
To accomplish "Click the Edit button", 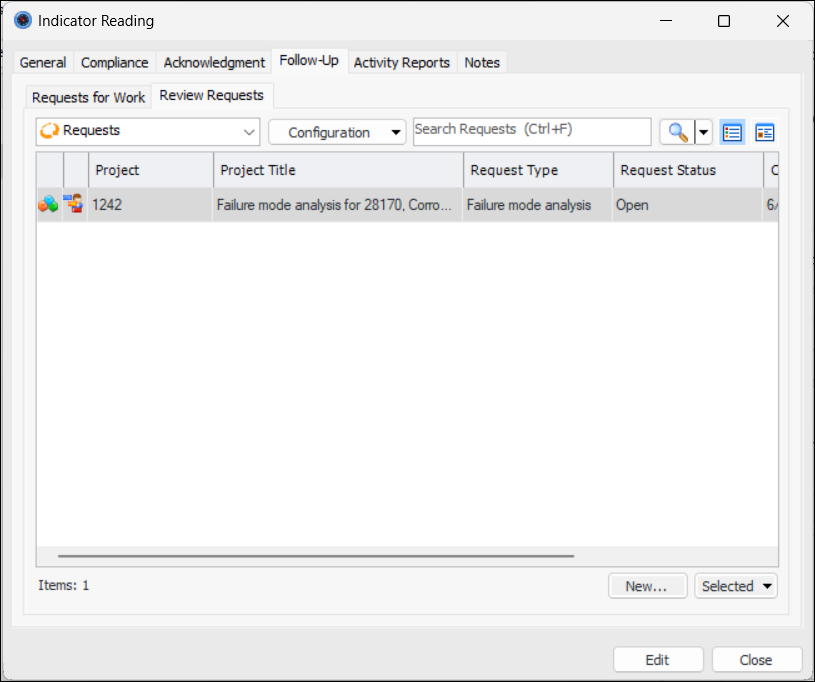I will tap(658, 660).
